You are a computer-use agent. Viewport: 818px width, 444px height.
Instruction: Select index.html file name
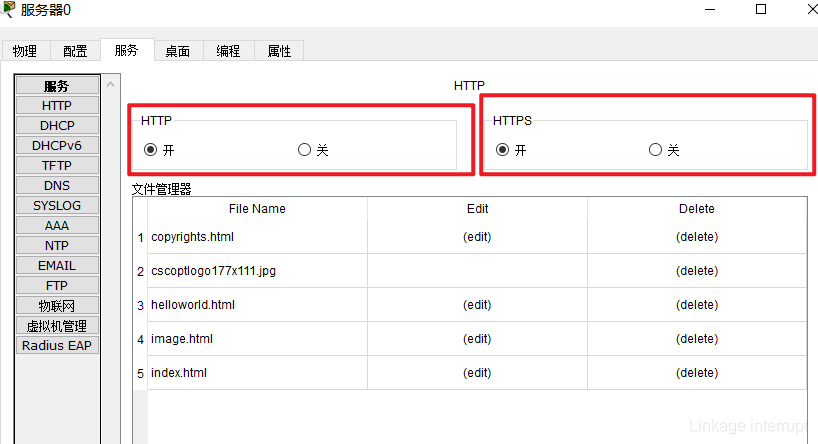point(179,373)
